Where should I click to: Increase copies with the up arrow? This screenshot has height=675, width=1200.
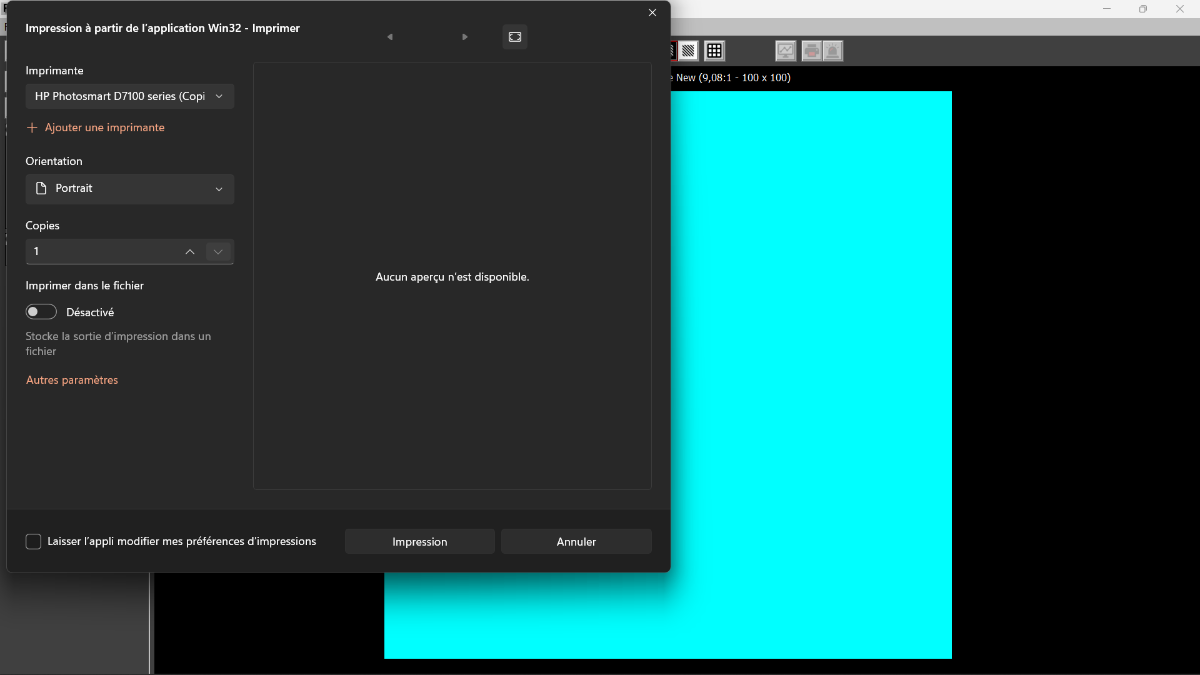pos(190,252)
